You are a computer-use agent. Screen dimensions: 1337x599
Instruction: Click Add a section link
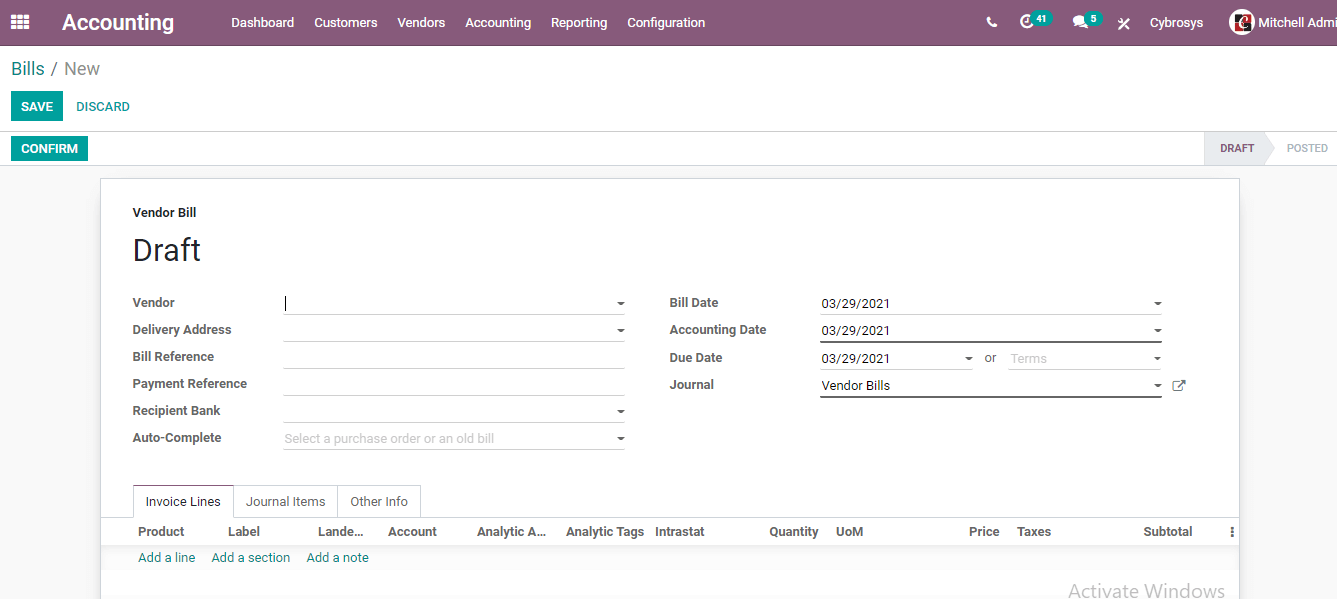pyautogui.click(x=251, y=558)
